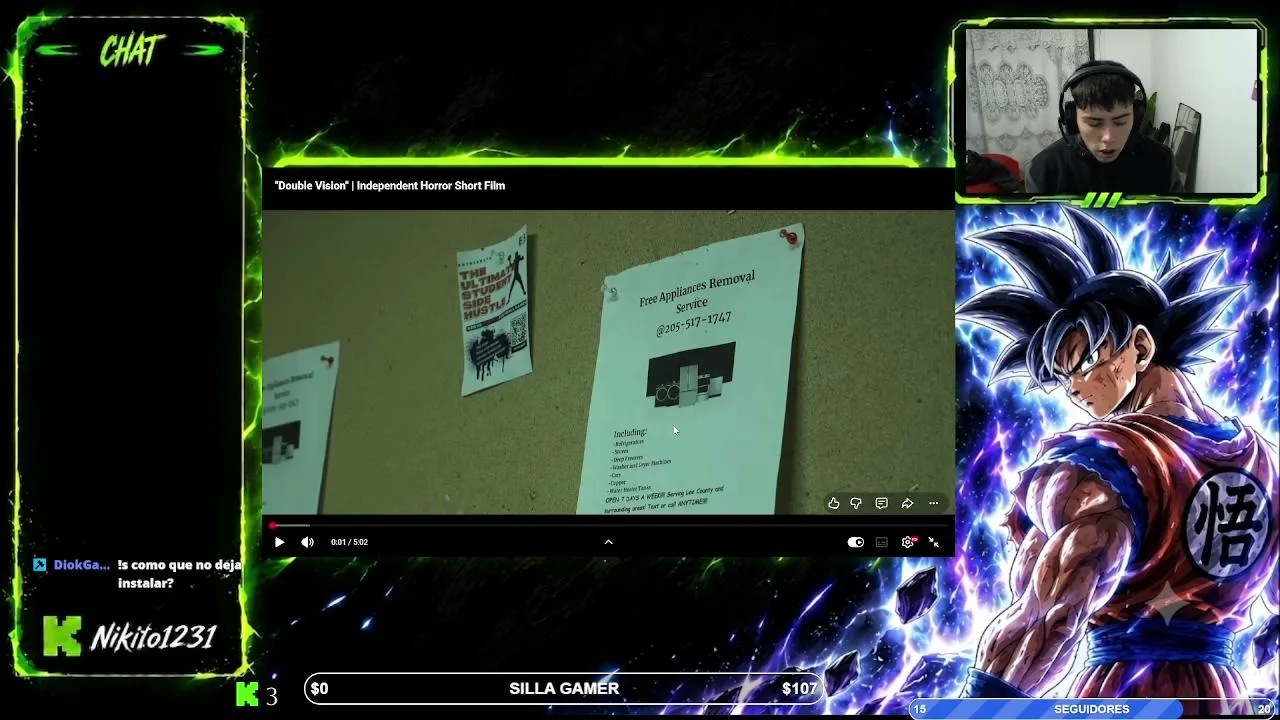Click the chat message "!s como que no deja instalar?"
The height and width of the screenshot is (720, 1280).
click(x=179, y=574)
